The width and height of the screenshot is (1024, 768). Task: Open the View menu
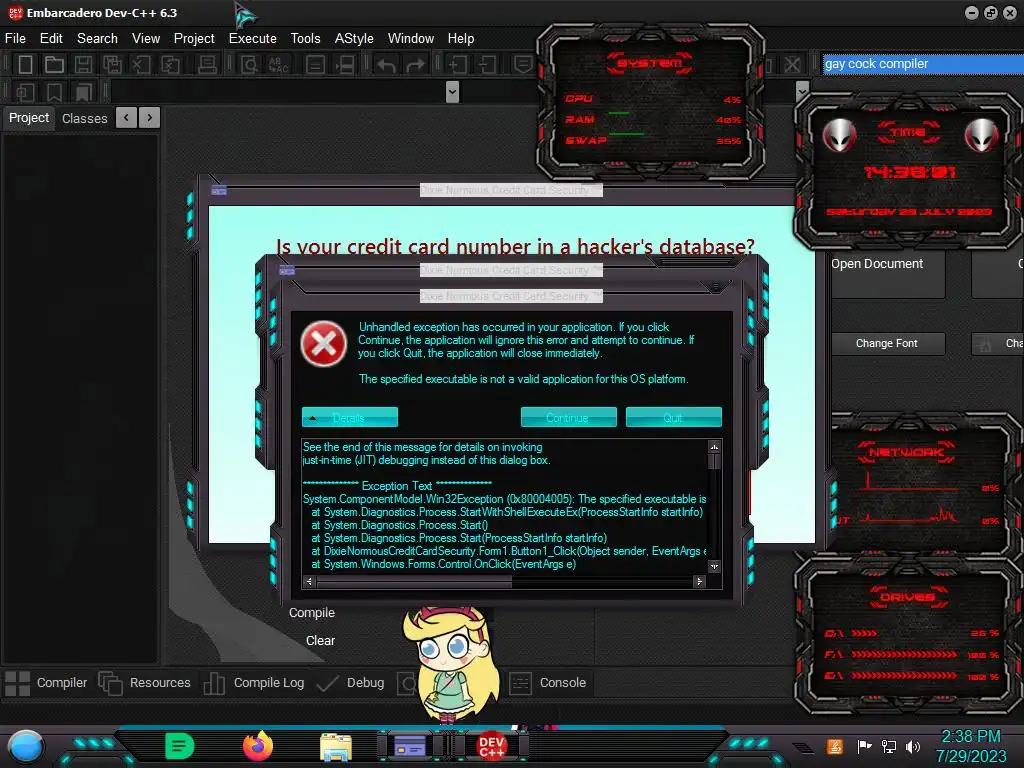click(x=146, y=39)
